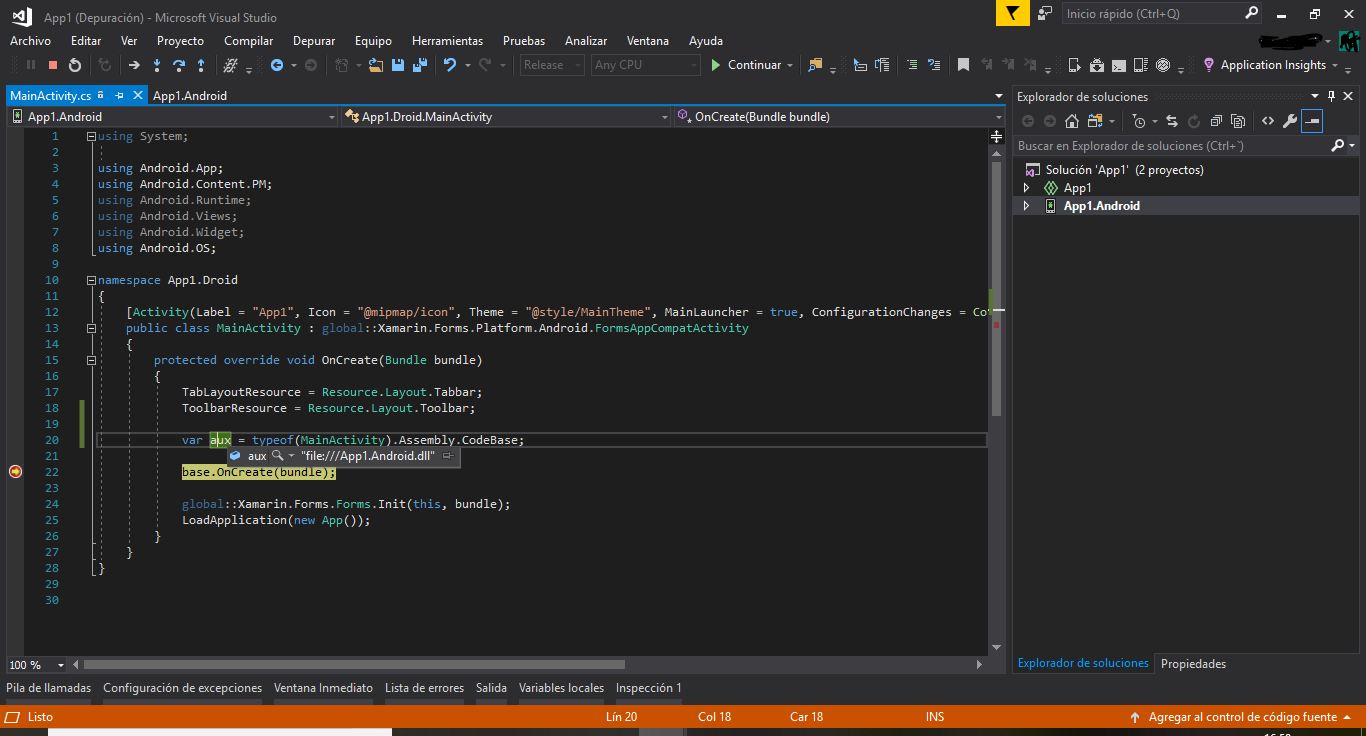
Task: Open the Android Adb command prompt icon
Action: [x=1119, y=65]
